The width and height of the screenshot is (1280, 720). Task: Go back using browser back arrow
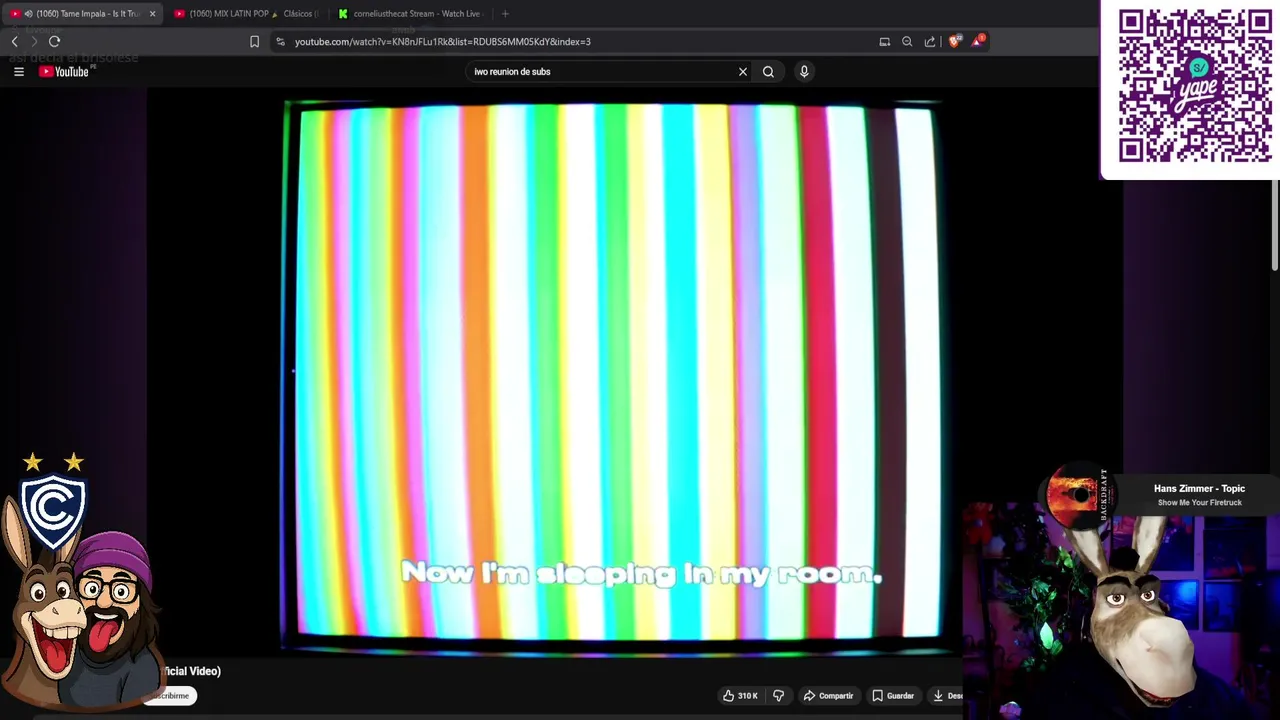pyautogui.click(x=14, y=42)
